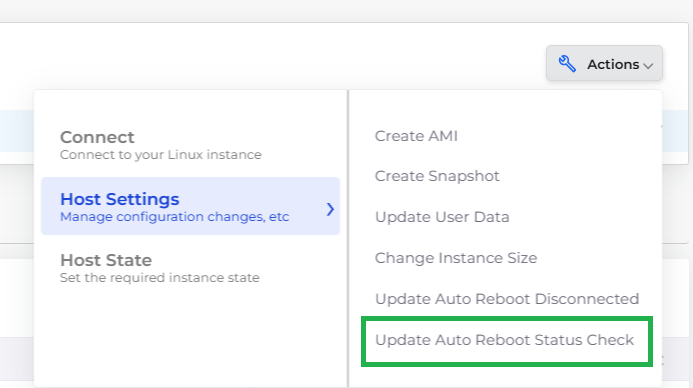Open Update User Data option
The width and height of the screenshot is (693, 388).
442,217
